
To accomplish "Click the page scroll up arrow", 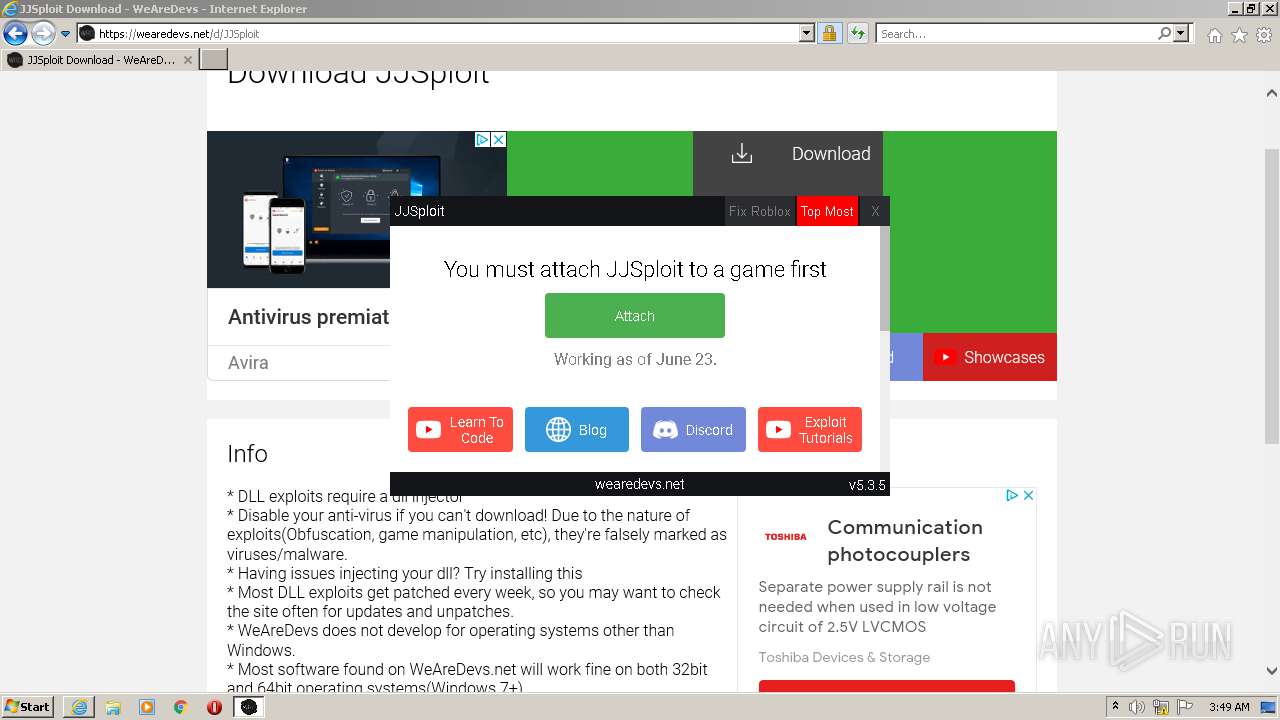I will point(1272,93).
